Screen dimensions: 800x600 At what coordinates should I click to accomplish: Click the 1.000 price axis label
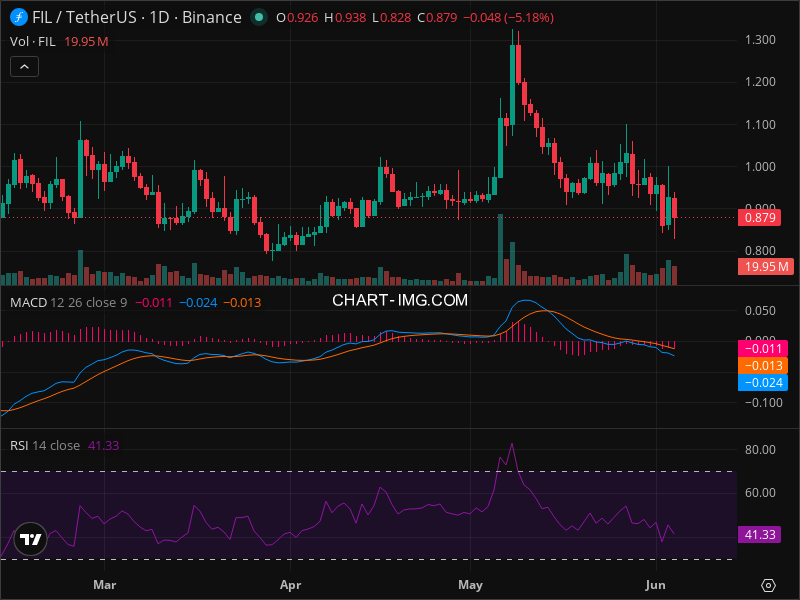coord(760,166)
